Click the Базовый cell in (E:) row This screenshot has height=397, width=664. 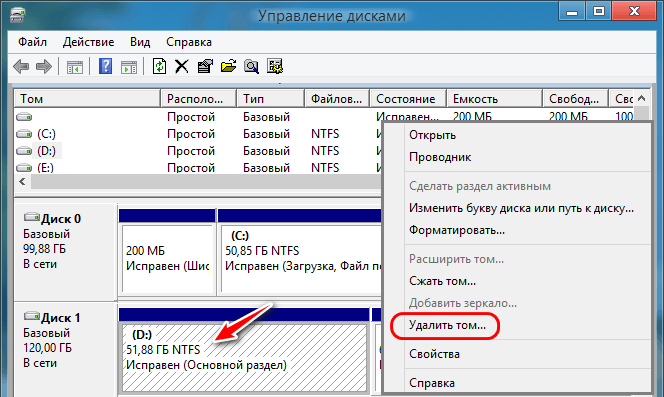click(266, 168)
